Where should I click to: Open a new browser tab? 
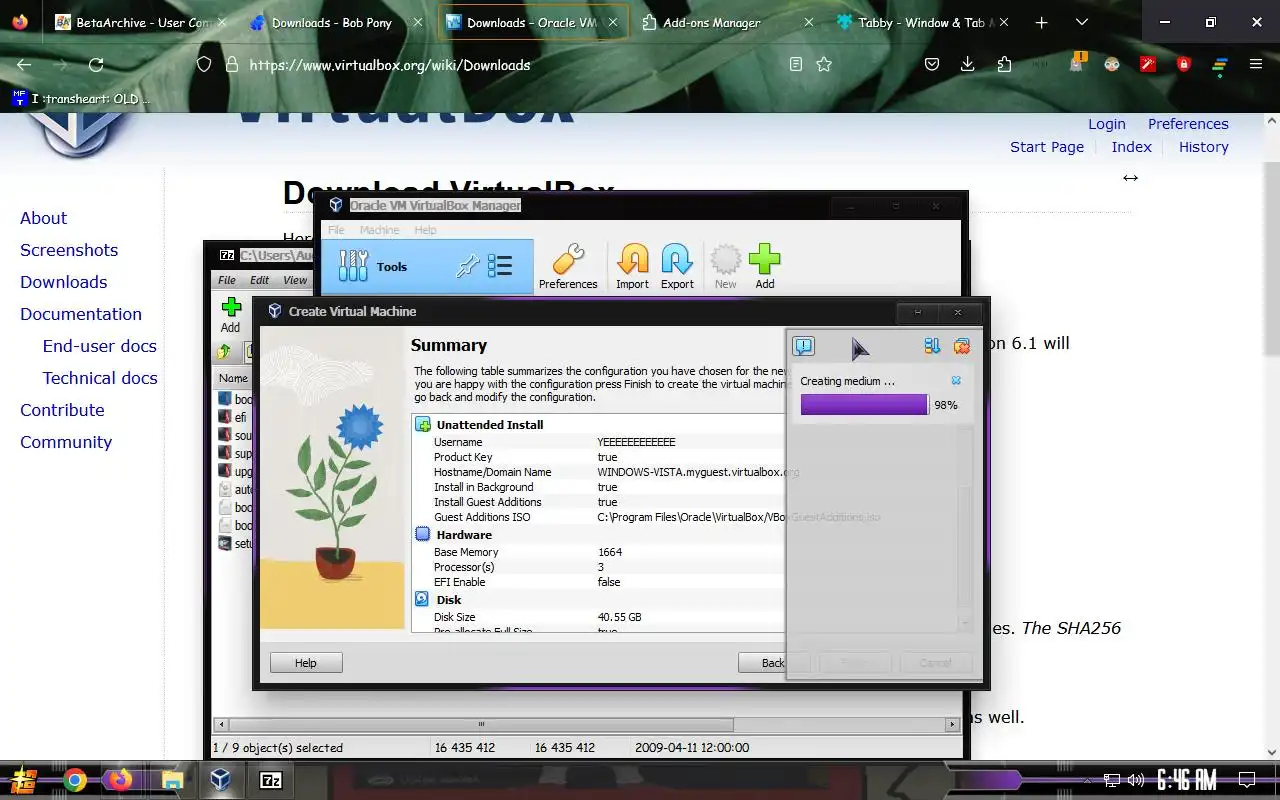pyautogui.click(x=1041, y=22)
